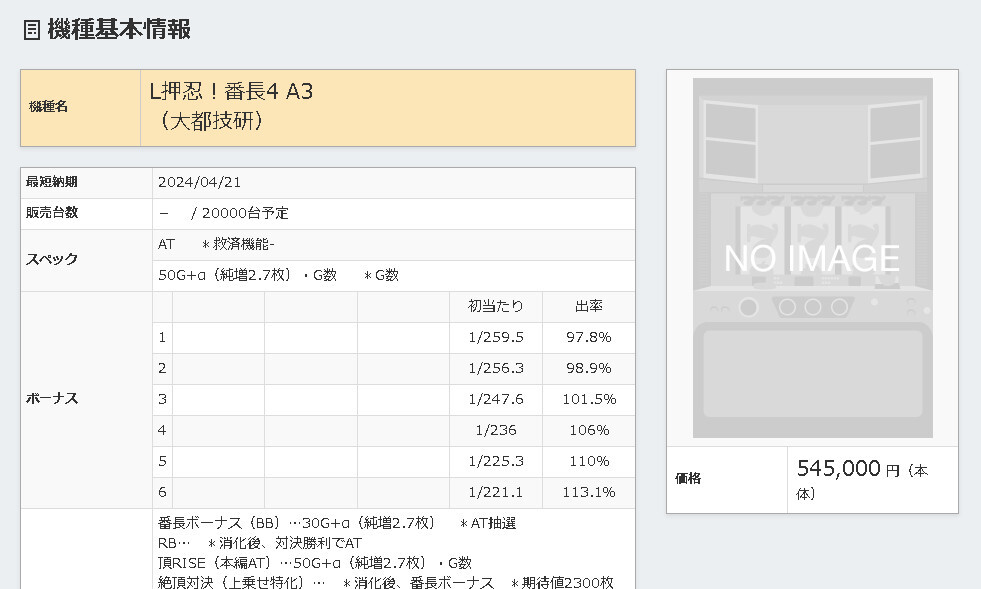Screen dimensions: 981x589
Task: Select the 110% payout value
Action: point(589,461)
